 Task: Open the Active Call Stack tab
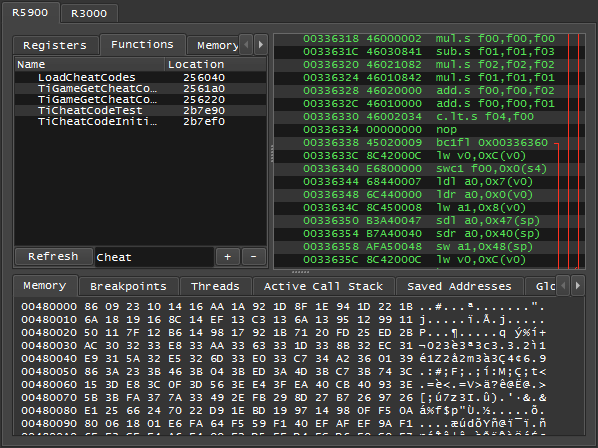tap(323, 286)
